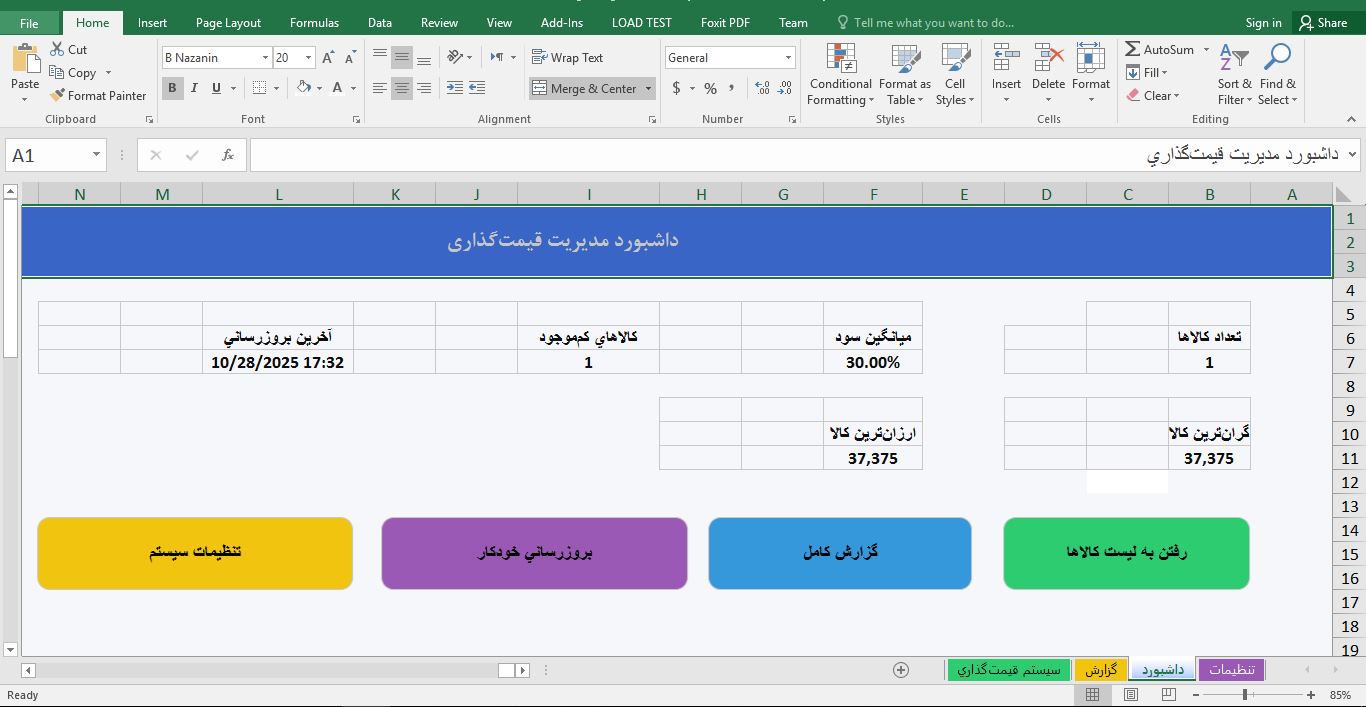1366x707 pixels.
Task: Select the گزارش sheet tab
Action: (1102, 669)
